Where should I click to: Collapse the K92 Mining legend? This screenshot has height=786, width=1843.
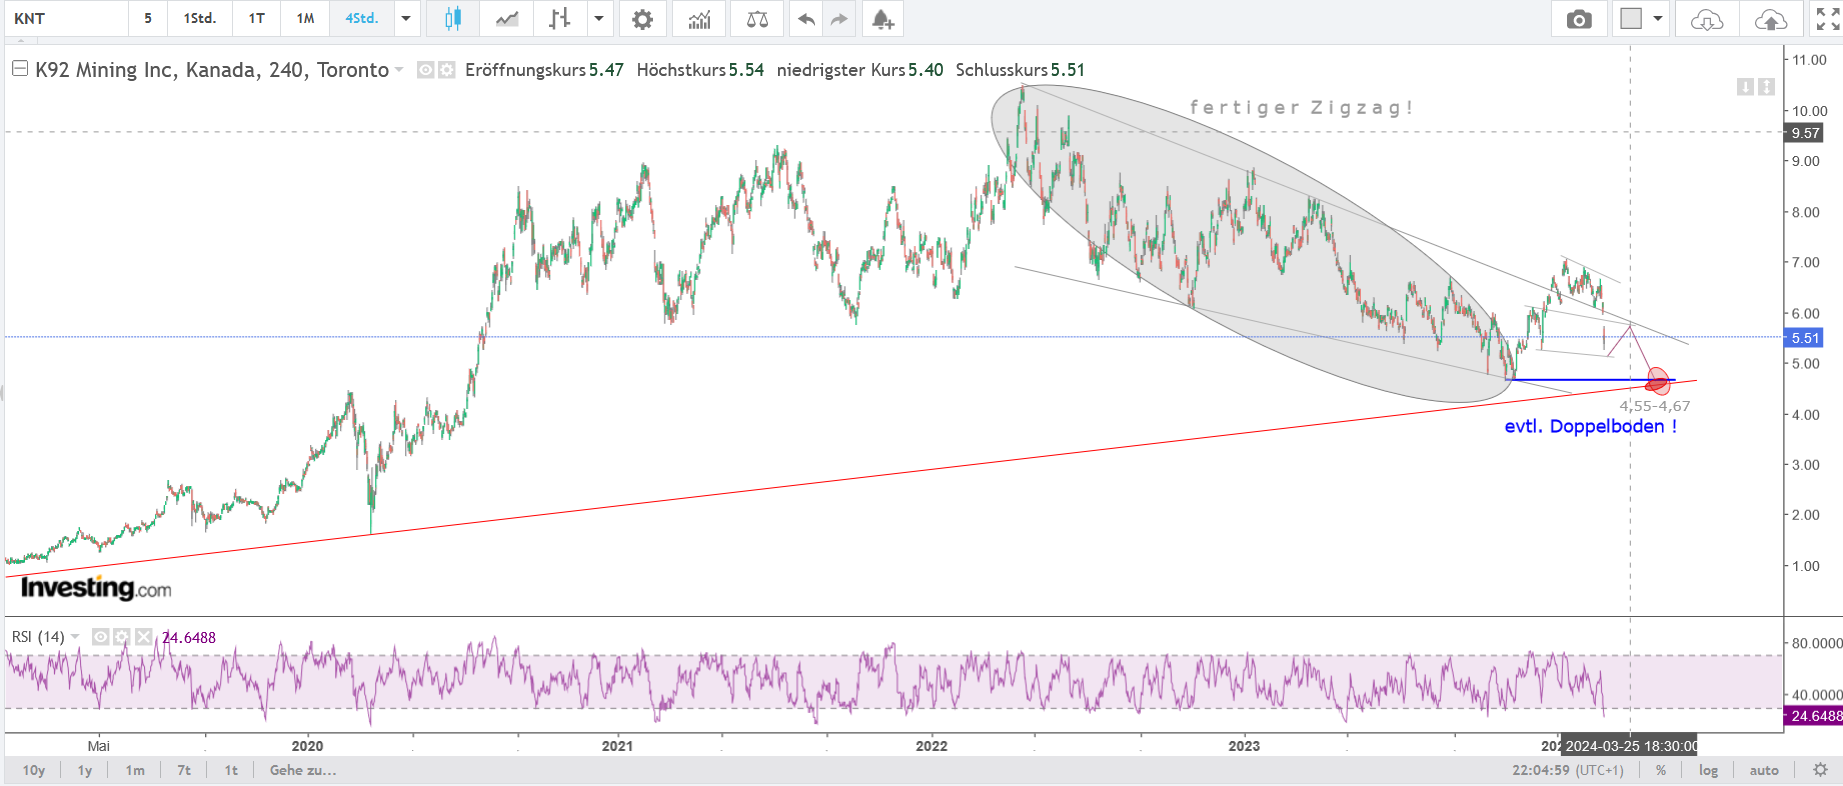point(20,69)
